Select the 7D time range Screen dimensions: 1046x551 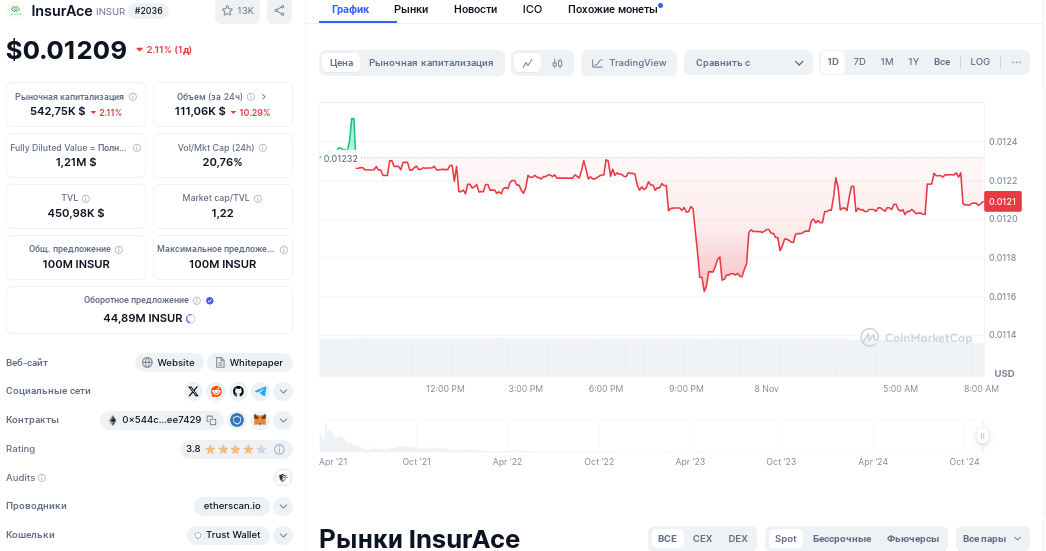[859, 62]
